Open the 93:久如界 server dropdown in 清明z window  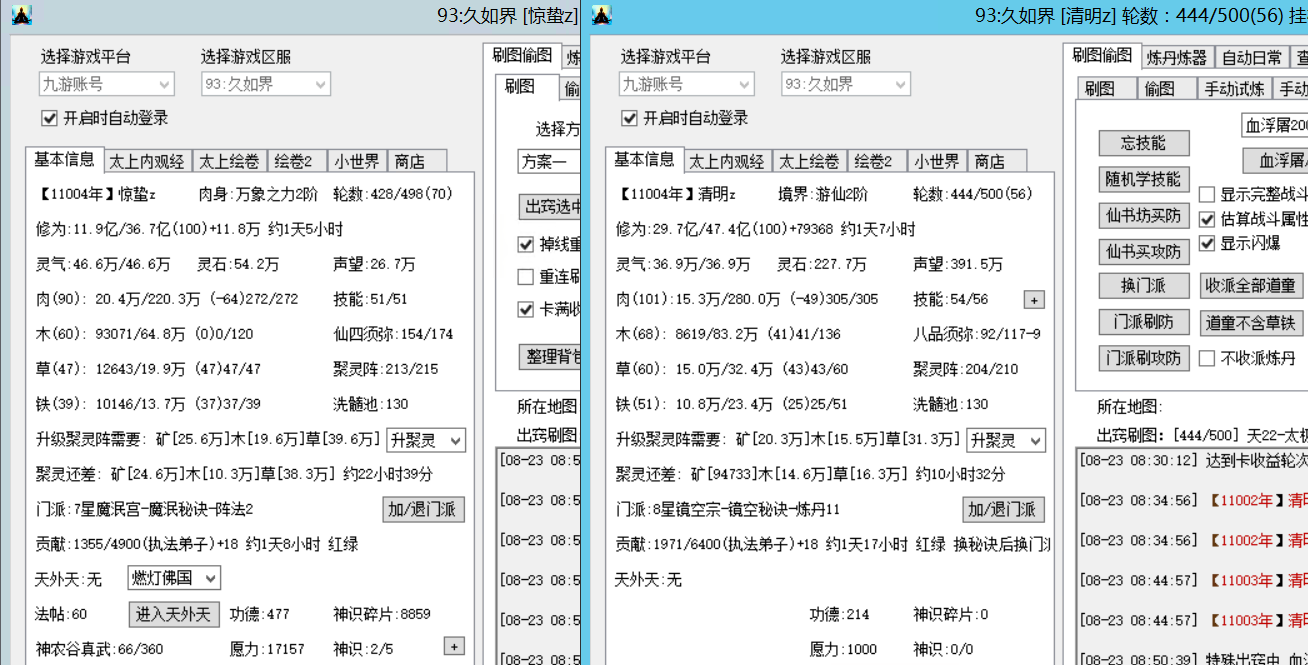846,85
